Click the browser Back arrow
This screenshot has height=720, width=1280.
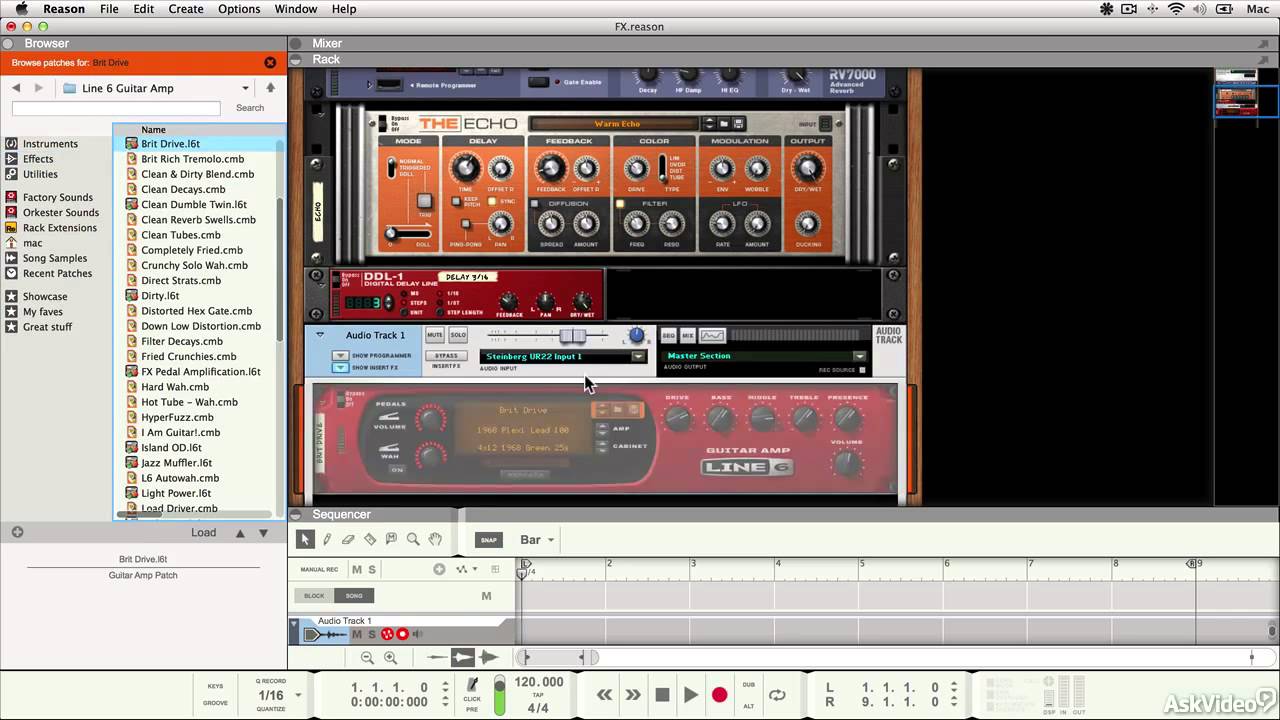click(16, 88)
